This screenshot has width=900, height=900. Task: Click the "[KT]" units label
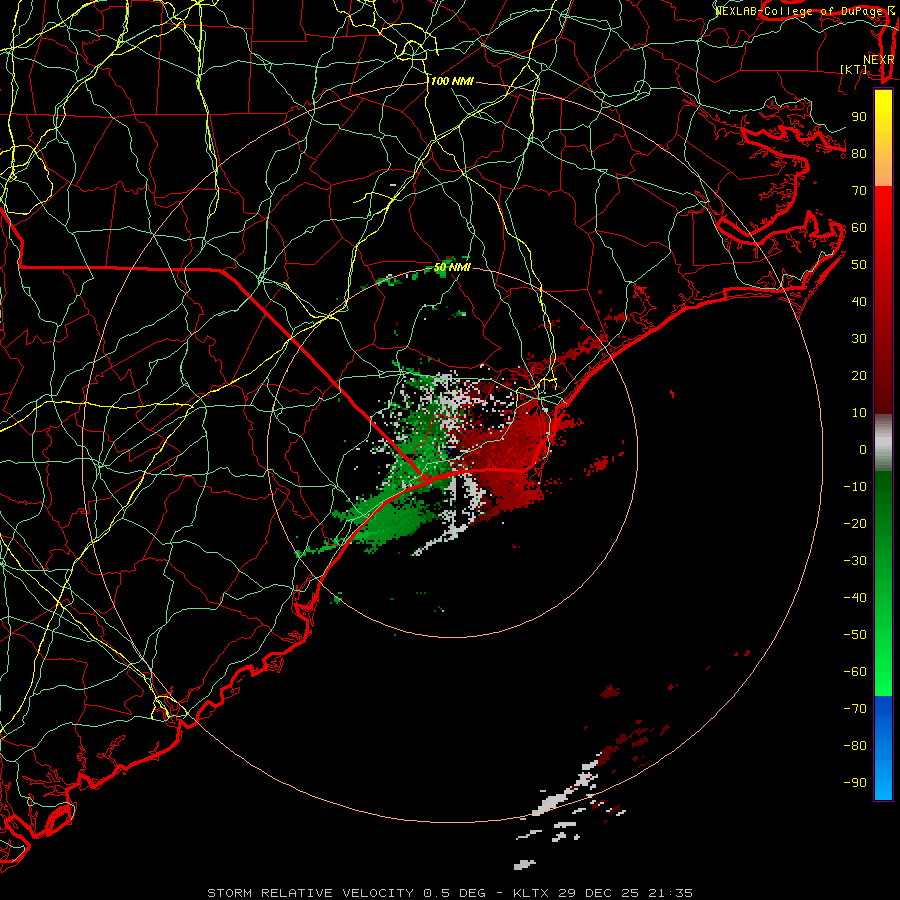click(x=854, y=69)
